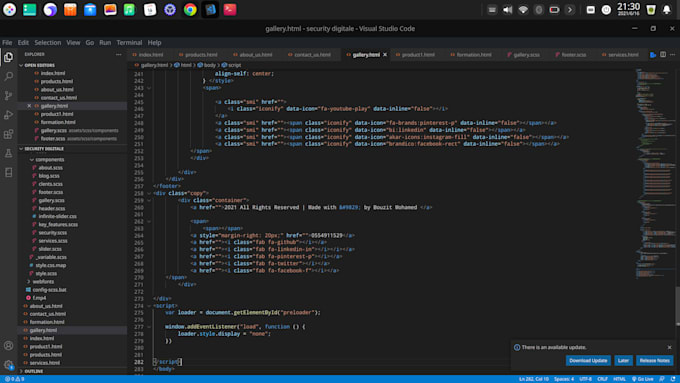
Task: Open Explorer more actions ellipsis
Action: (118, 55)
